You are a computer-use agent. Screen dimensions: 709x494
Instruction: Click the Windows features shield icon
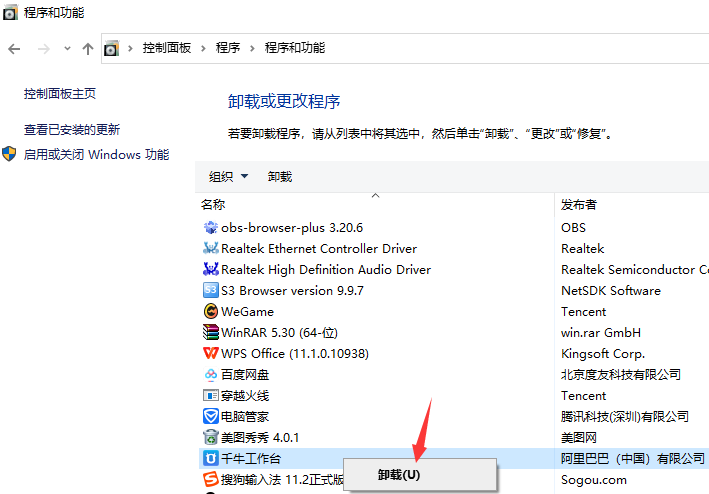click(9, 154)
